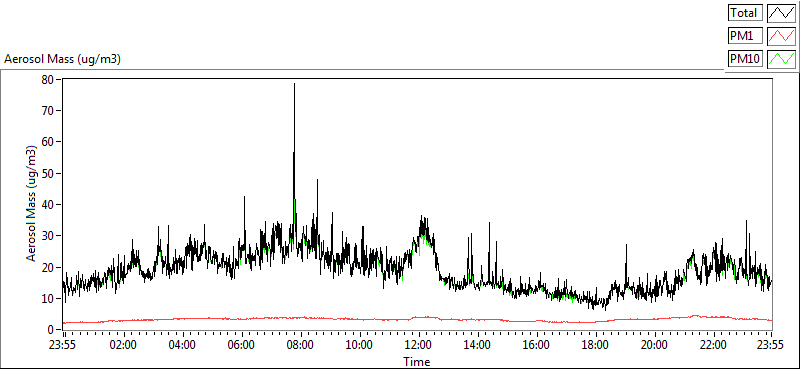
Task: Click the starting 23:55 time axis label
Action: click(x=62, y=345)
